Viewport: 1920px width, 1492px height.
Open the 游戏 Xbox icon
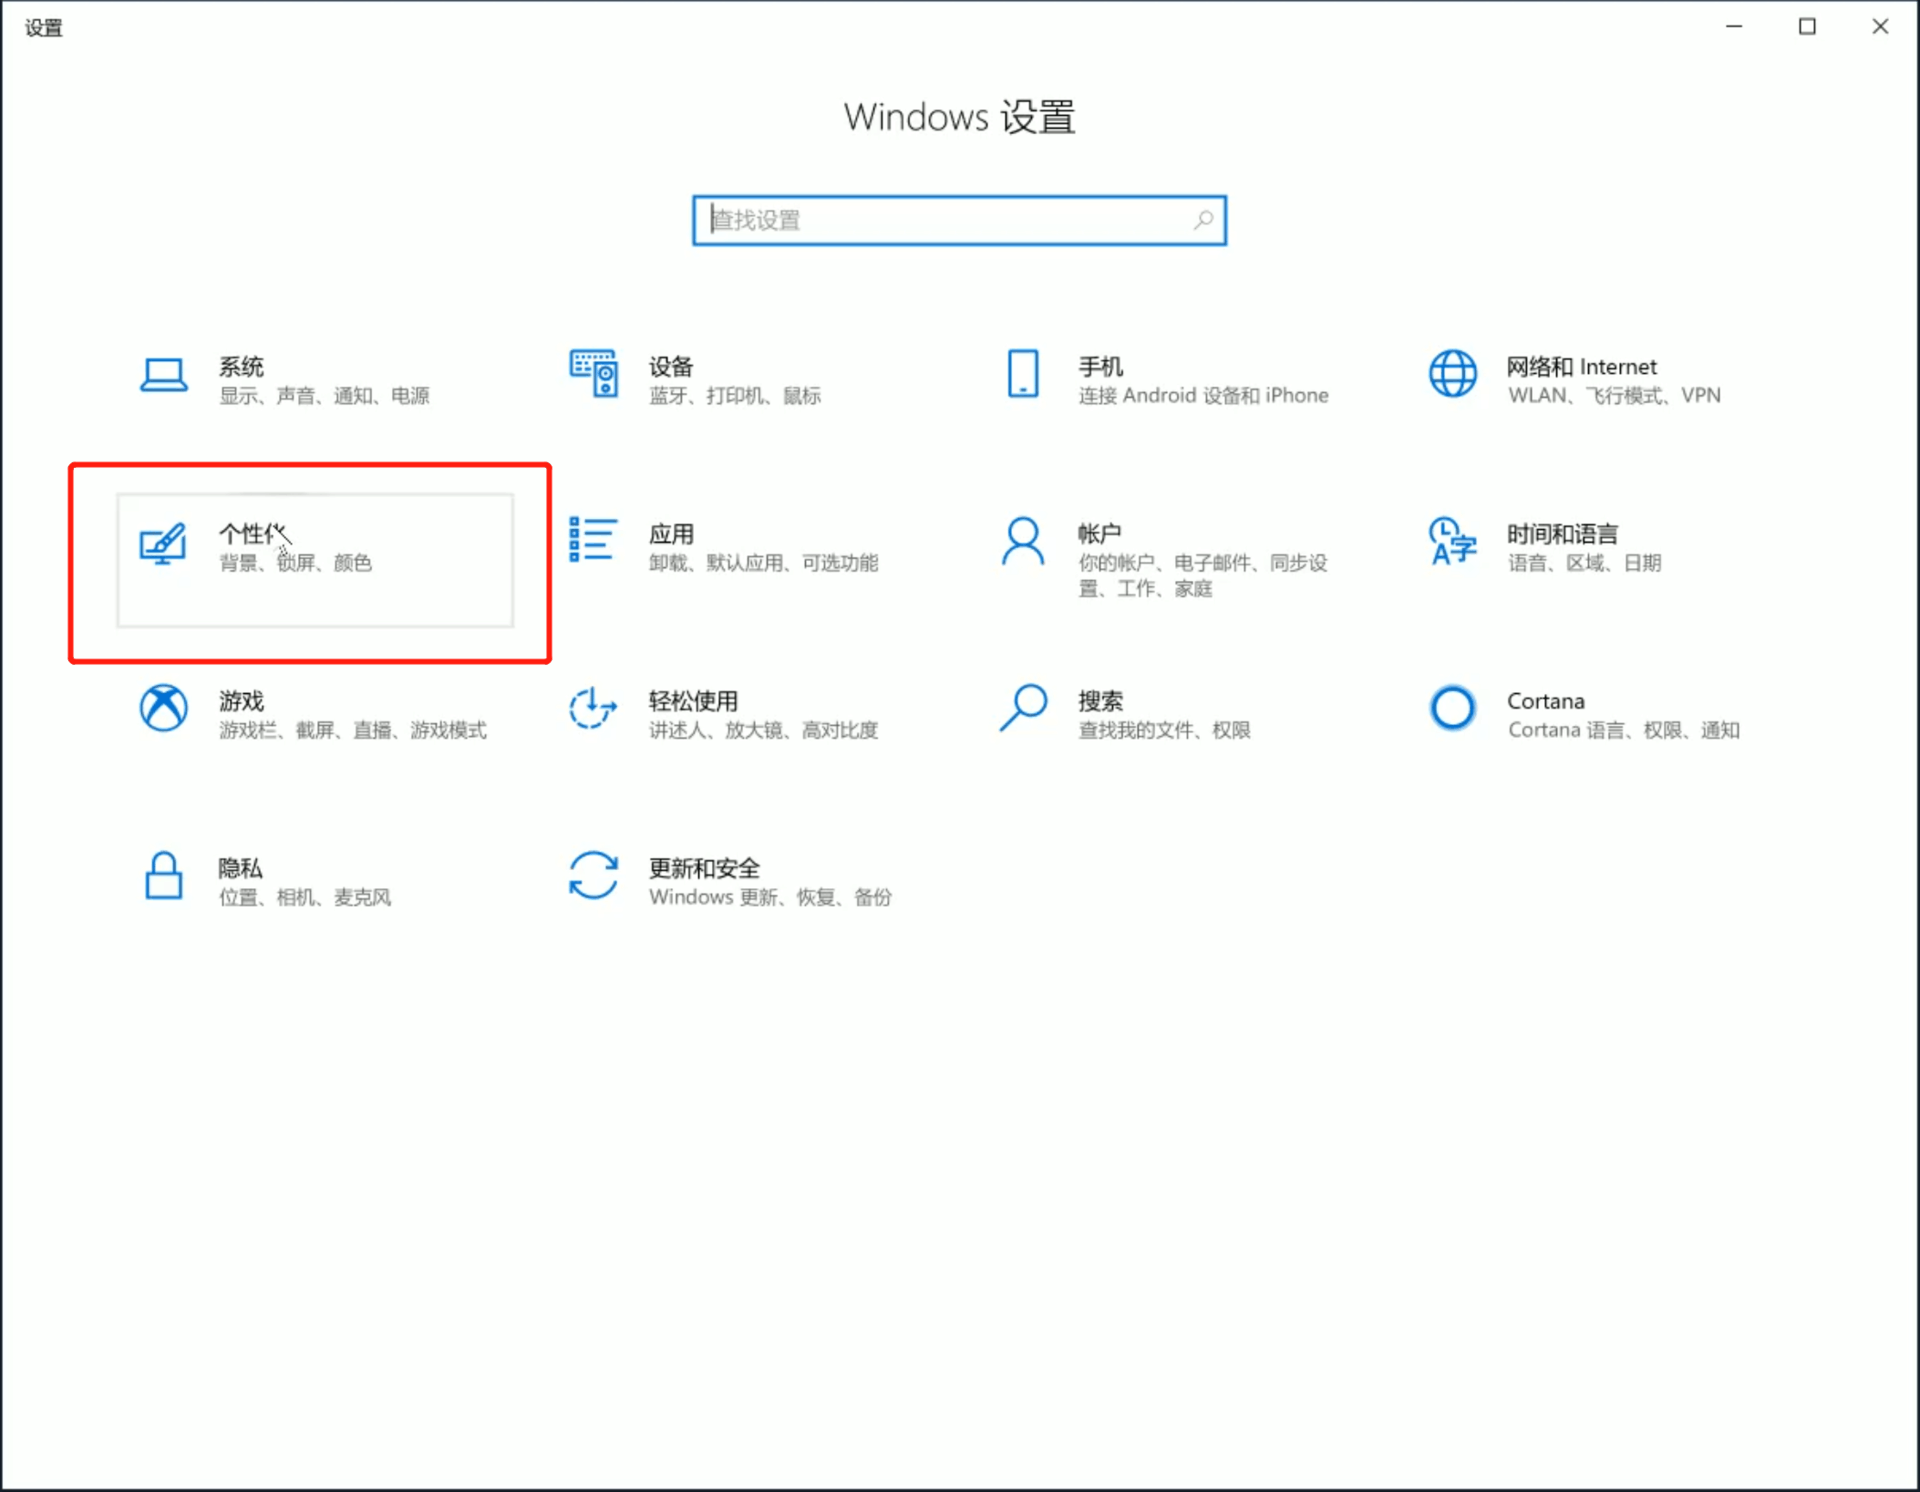[163, 708]
